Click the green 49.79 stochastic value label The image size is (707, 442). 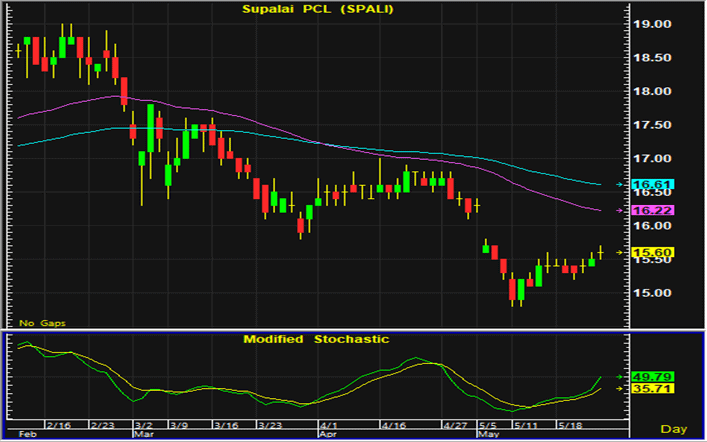[x=653, y=377]
